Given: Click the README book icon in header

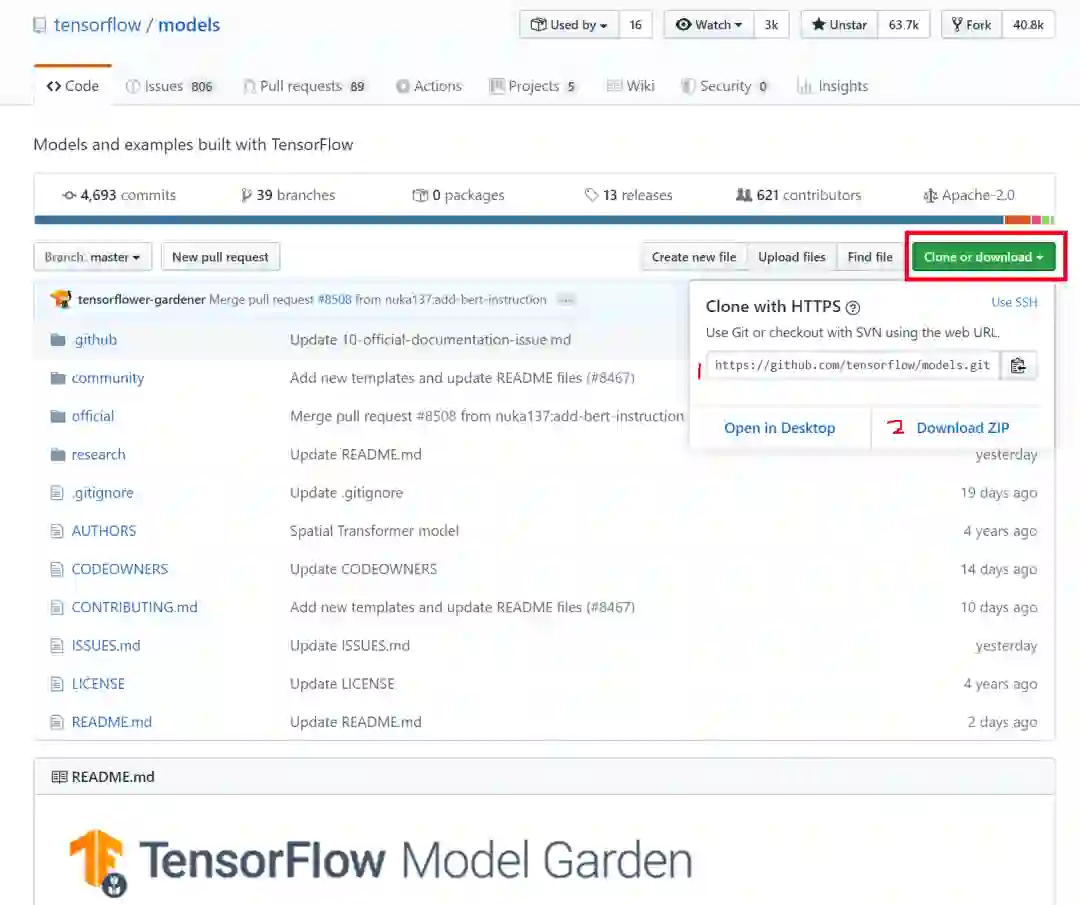Looking at the screenshot, I should pyautogui.click(x=59, y=777).
